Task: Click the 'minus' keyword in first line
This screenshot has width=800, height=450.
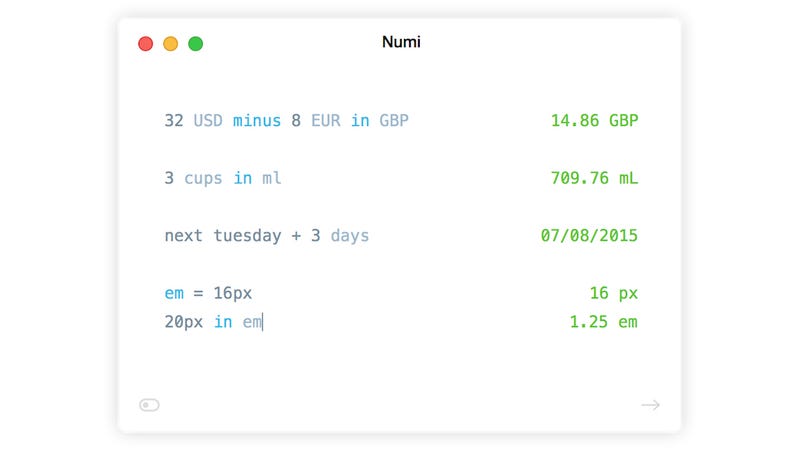Action: [257, 120]
